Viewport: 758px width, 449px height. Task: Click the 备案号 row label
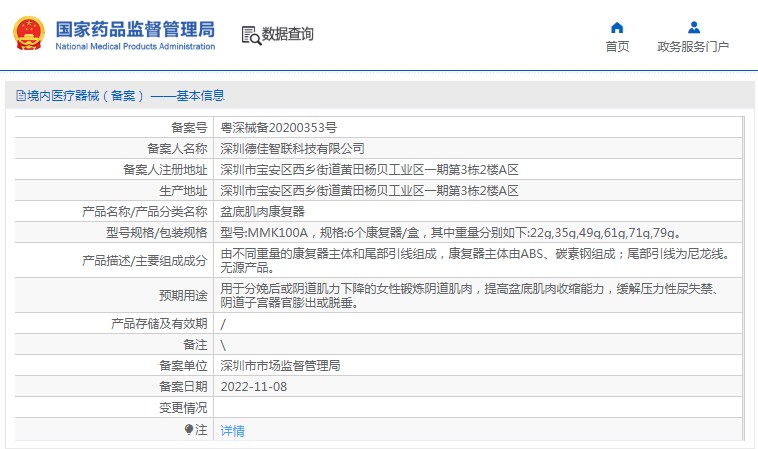pos(189,128)
